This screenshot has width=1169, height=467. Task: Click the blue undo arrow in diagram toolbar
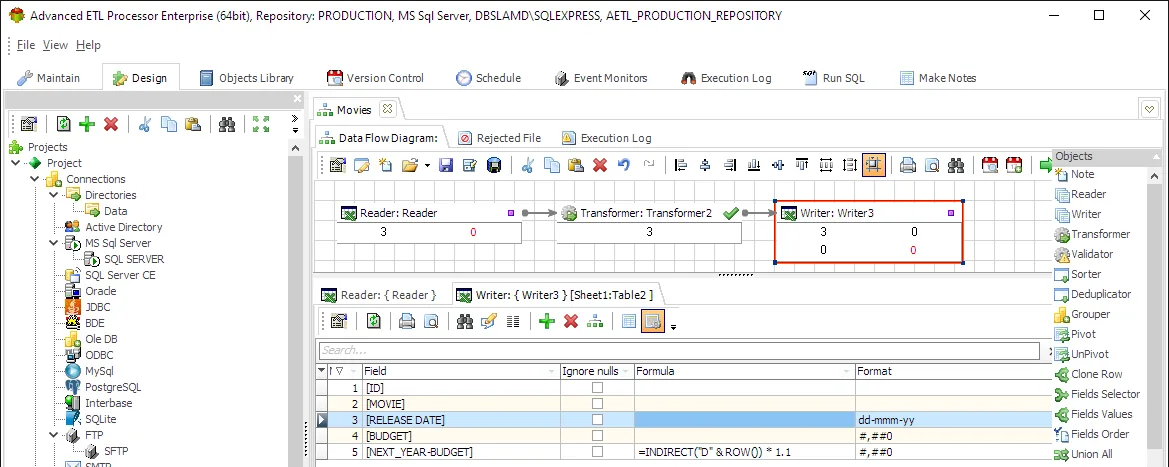pyautogui.click(x=624, y=166)
